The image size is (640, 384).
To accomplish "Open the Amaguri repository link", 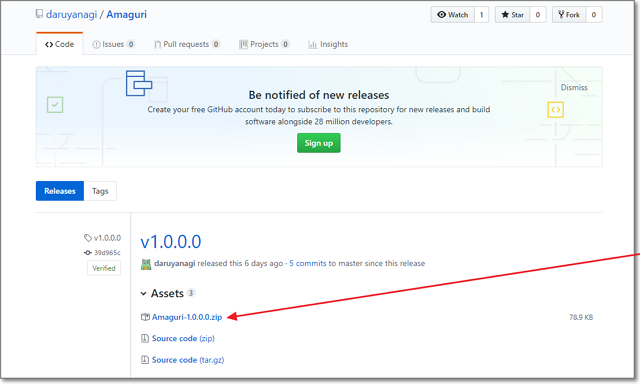I will [x=127, y=15].
